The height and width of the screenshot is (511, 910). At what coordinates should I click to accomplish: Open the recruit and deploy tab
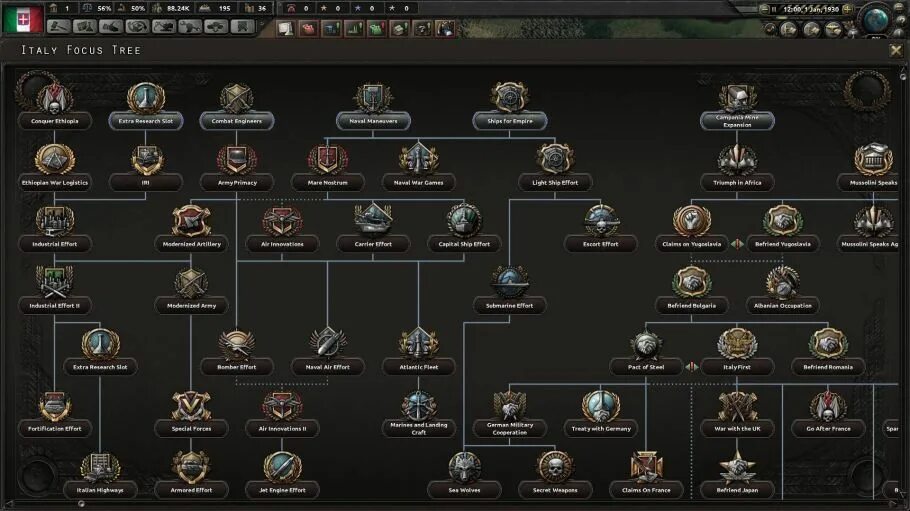coord(216,27)
